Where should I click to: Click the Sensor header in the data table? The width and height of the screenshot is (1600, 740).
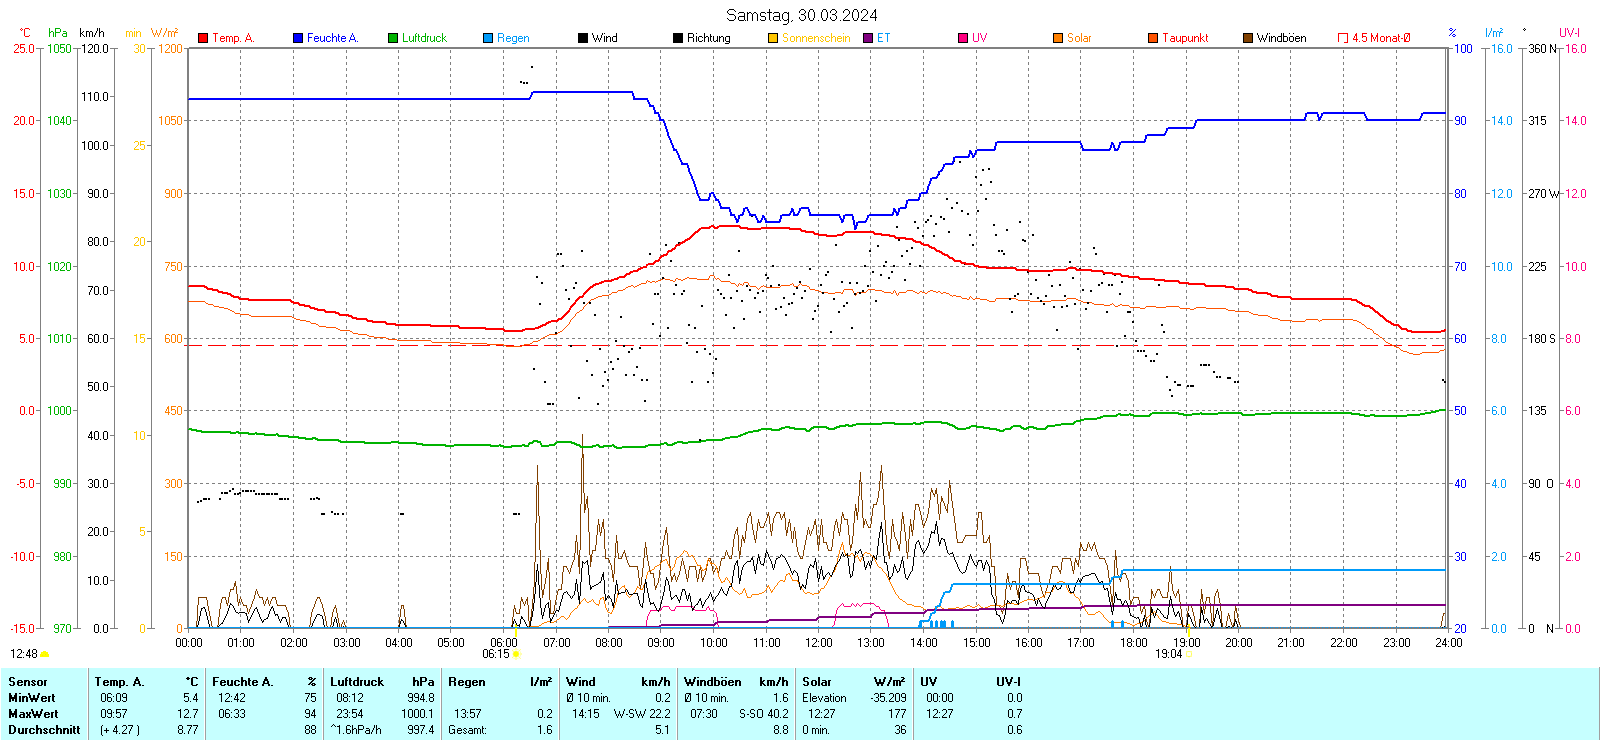[28, 682]
